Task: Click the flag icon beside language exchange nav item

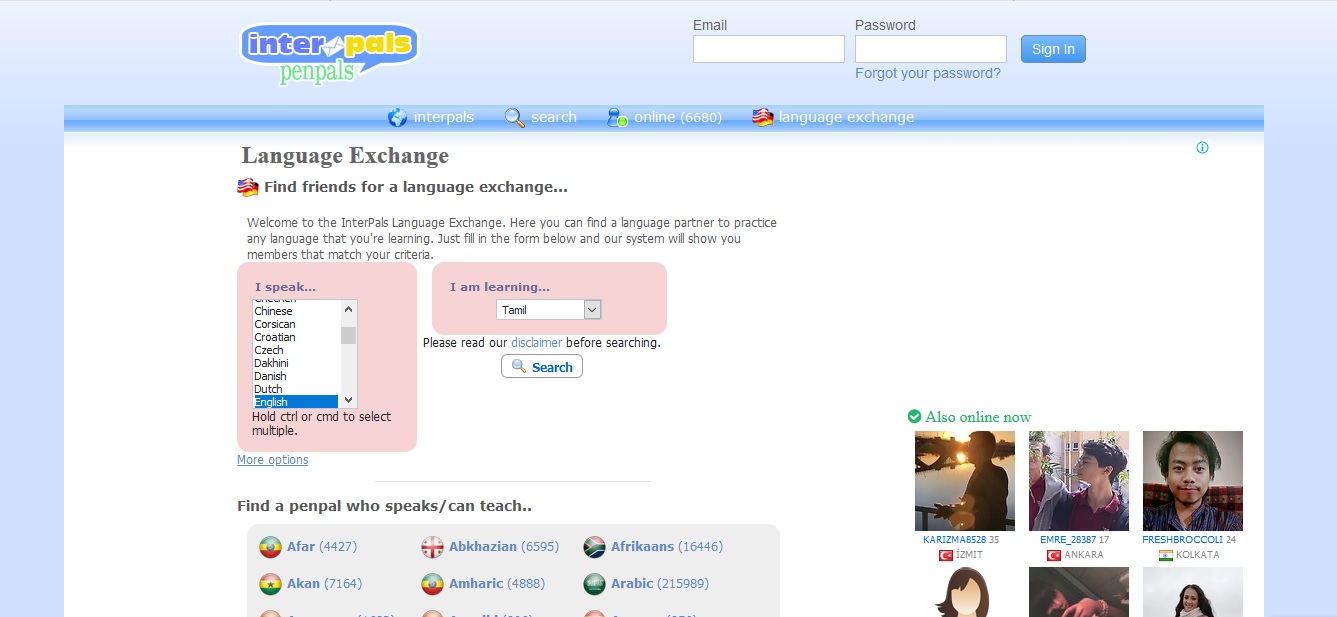Action: tap(762, 116)
